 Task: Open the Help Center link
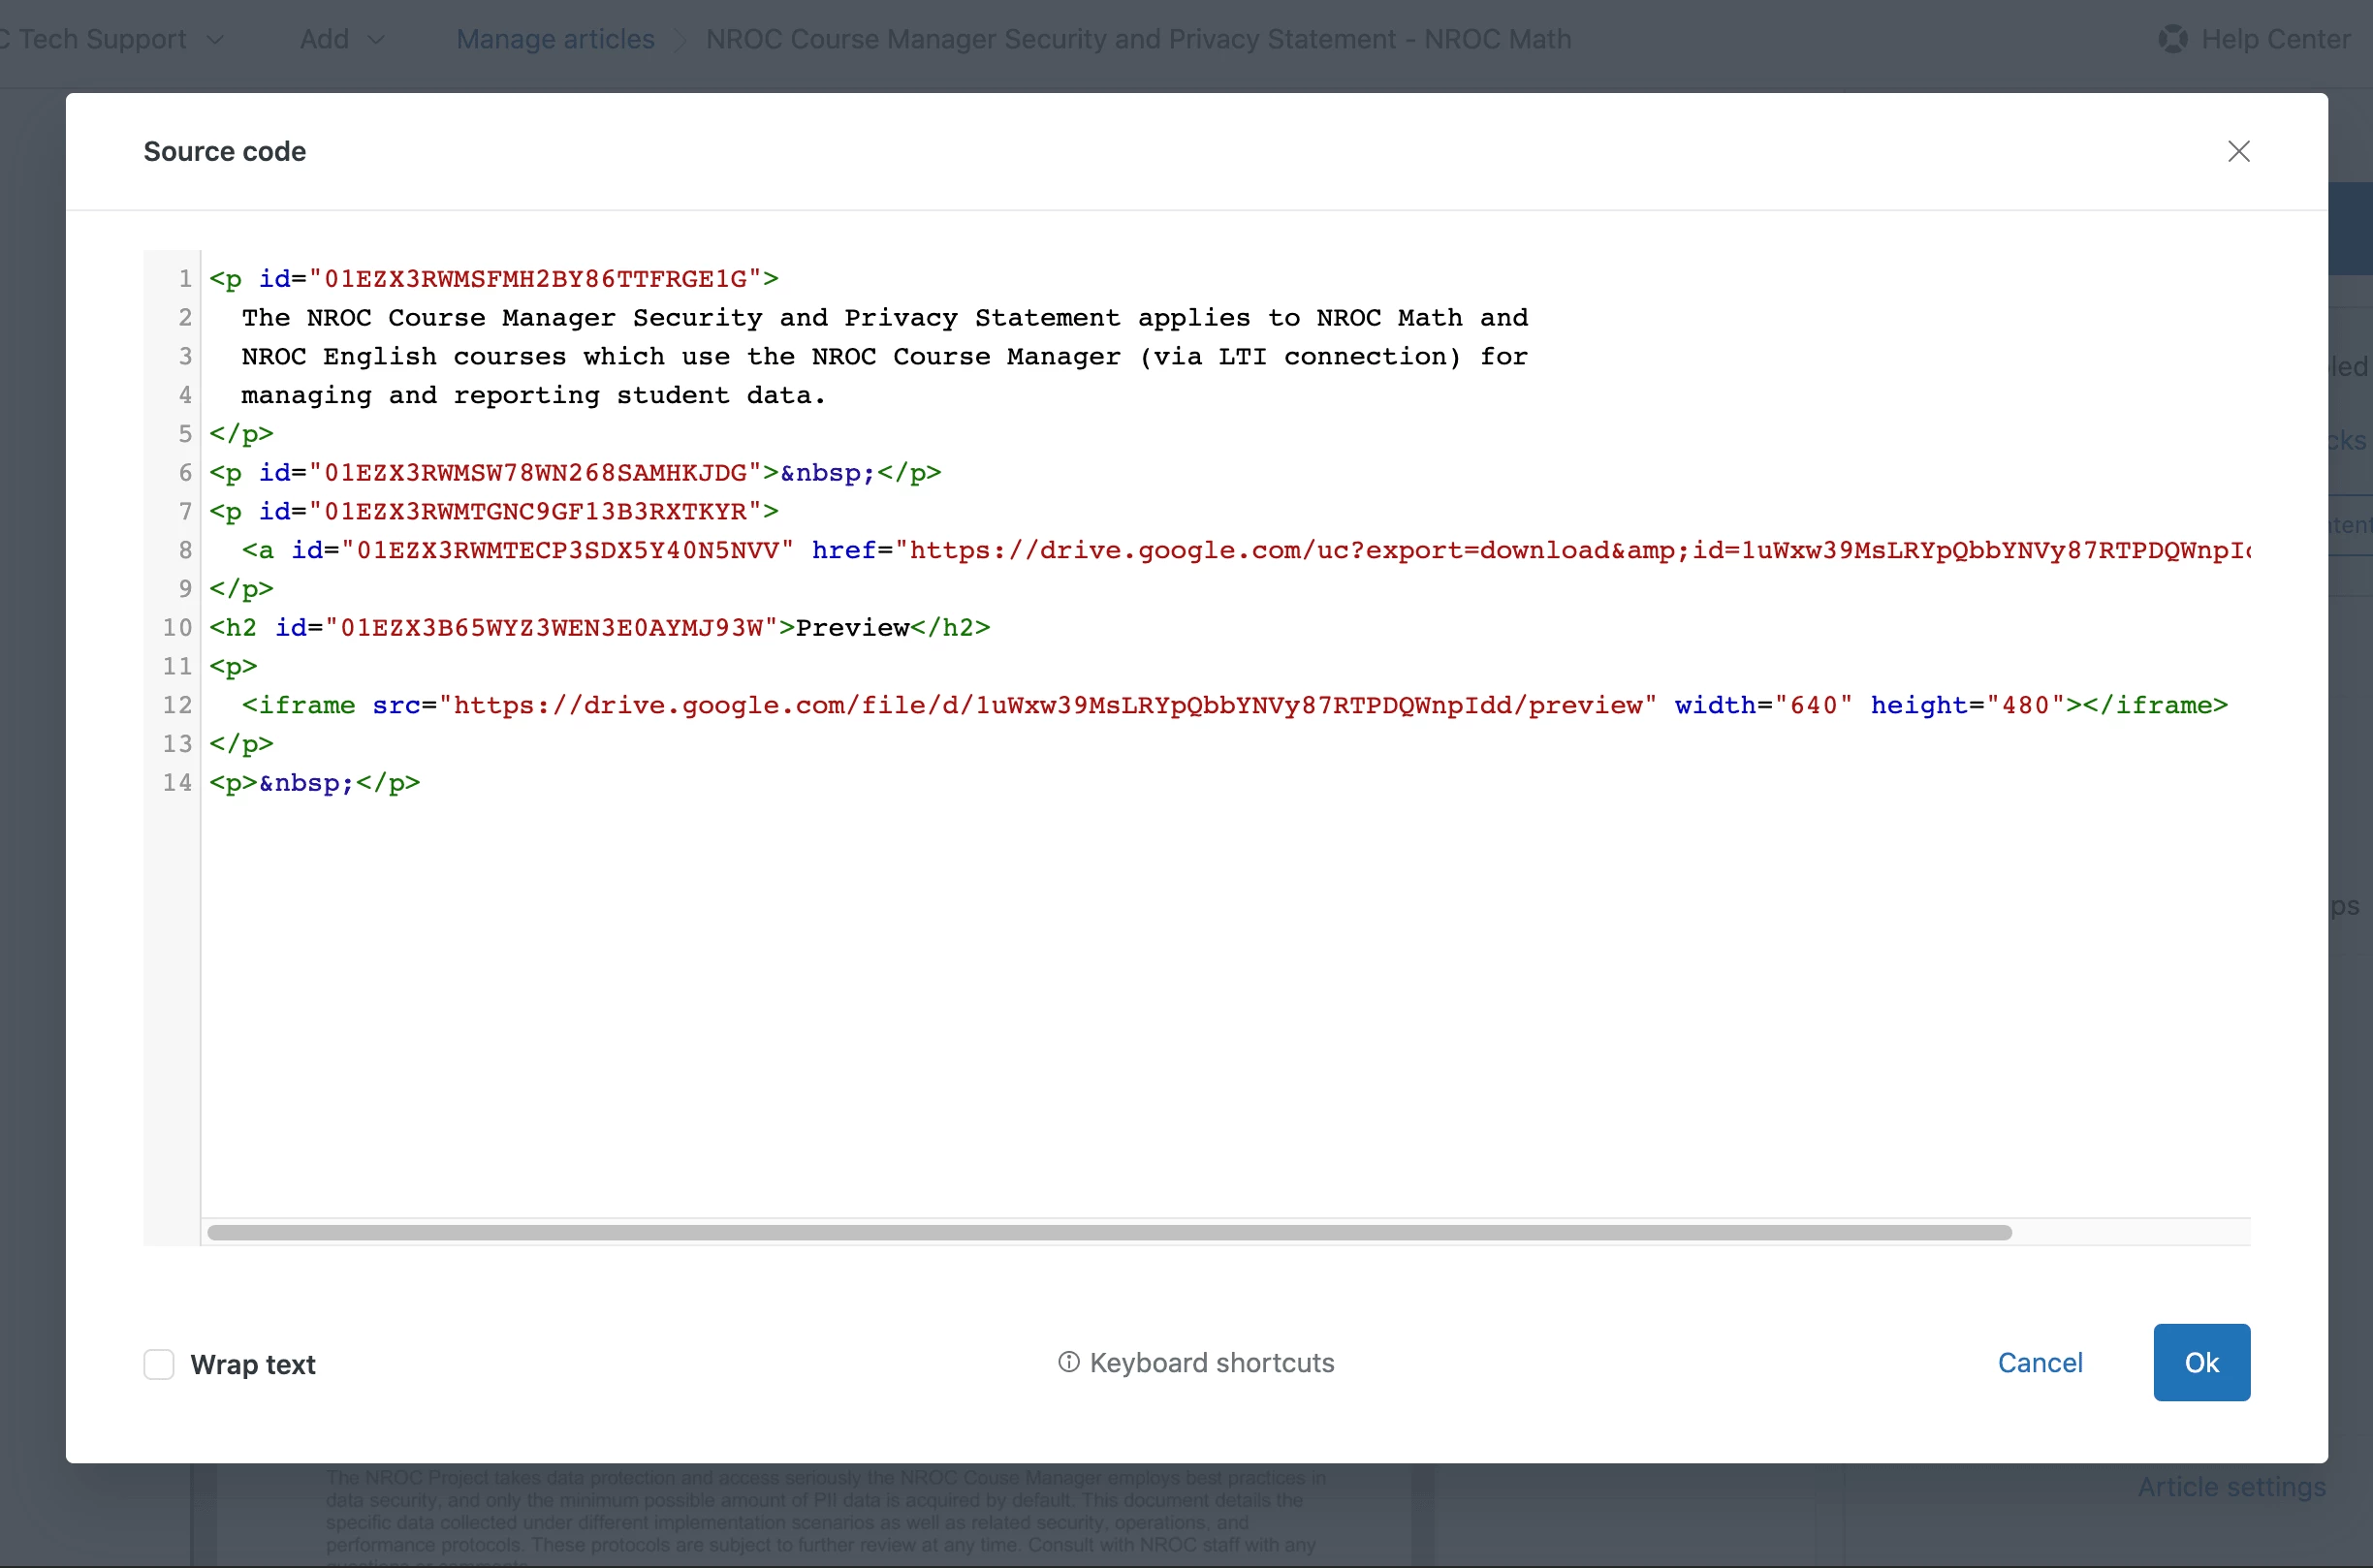coord(2275,39)
